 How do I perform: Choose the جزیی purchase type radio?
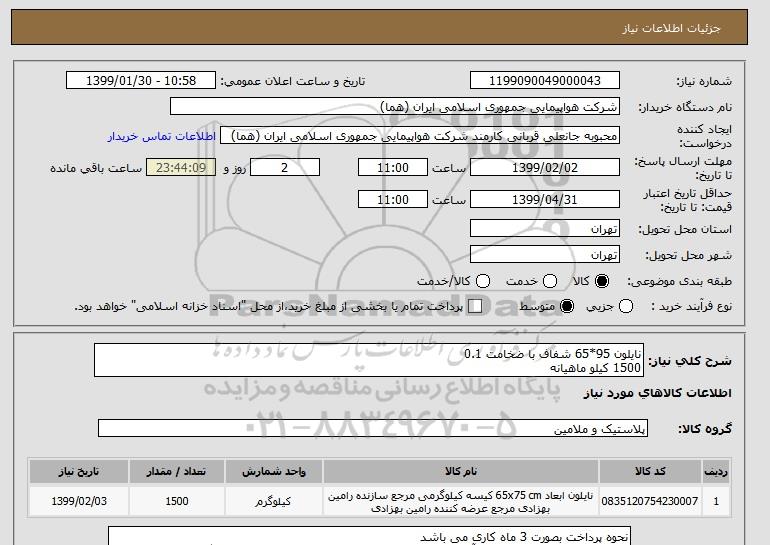point(626,306)
